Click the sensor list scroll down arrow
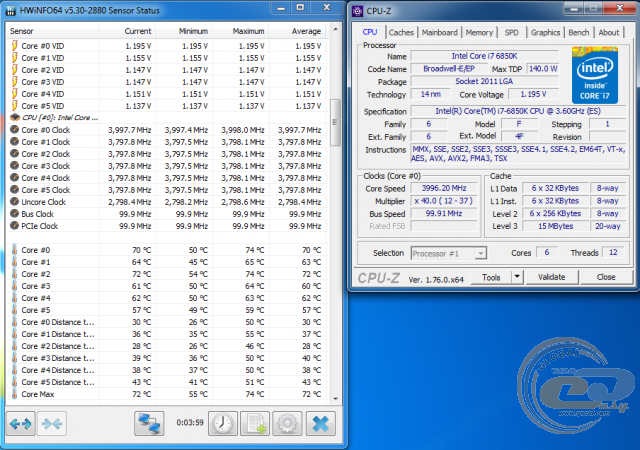 click(x=336, y=399)
